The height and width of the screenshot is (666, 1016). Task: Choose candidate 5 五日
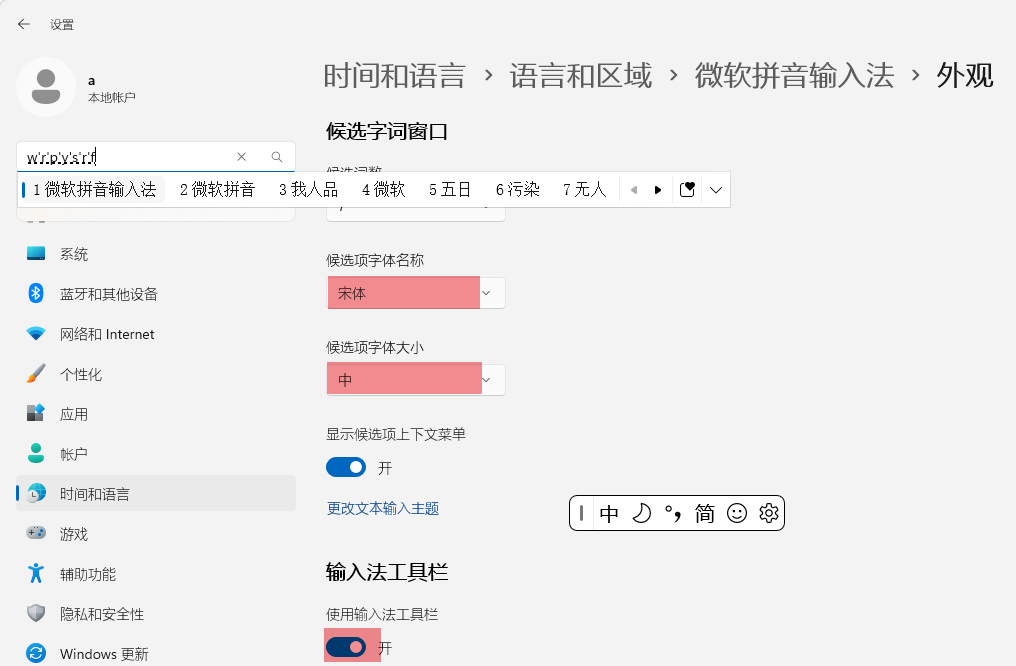(x=450, y=189)
